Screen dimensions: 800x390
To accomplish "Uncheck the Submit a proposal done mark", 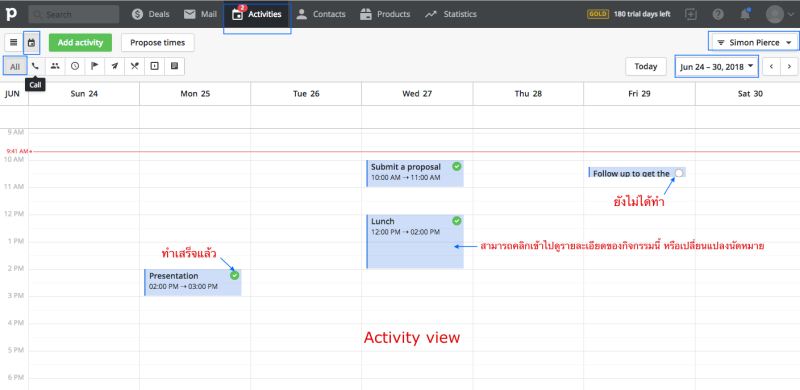I will 457,166.
